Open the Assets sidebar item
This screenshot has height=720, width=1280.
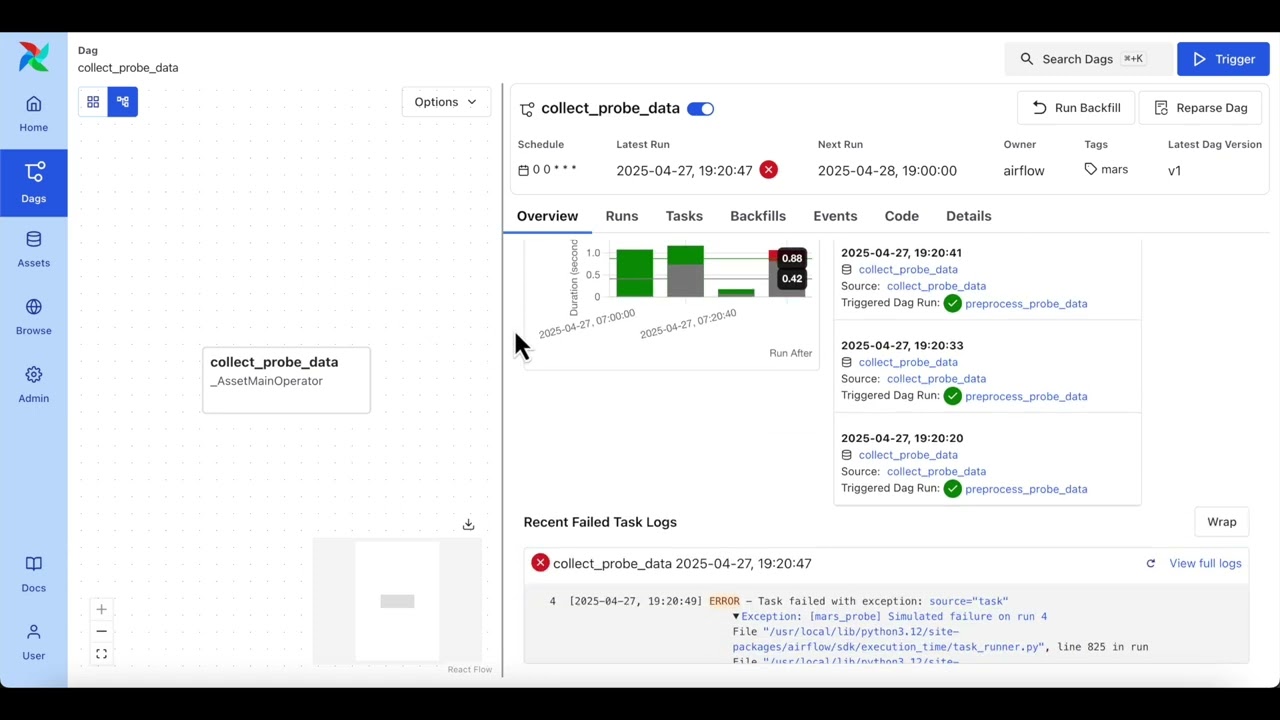coord(33,250)
